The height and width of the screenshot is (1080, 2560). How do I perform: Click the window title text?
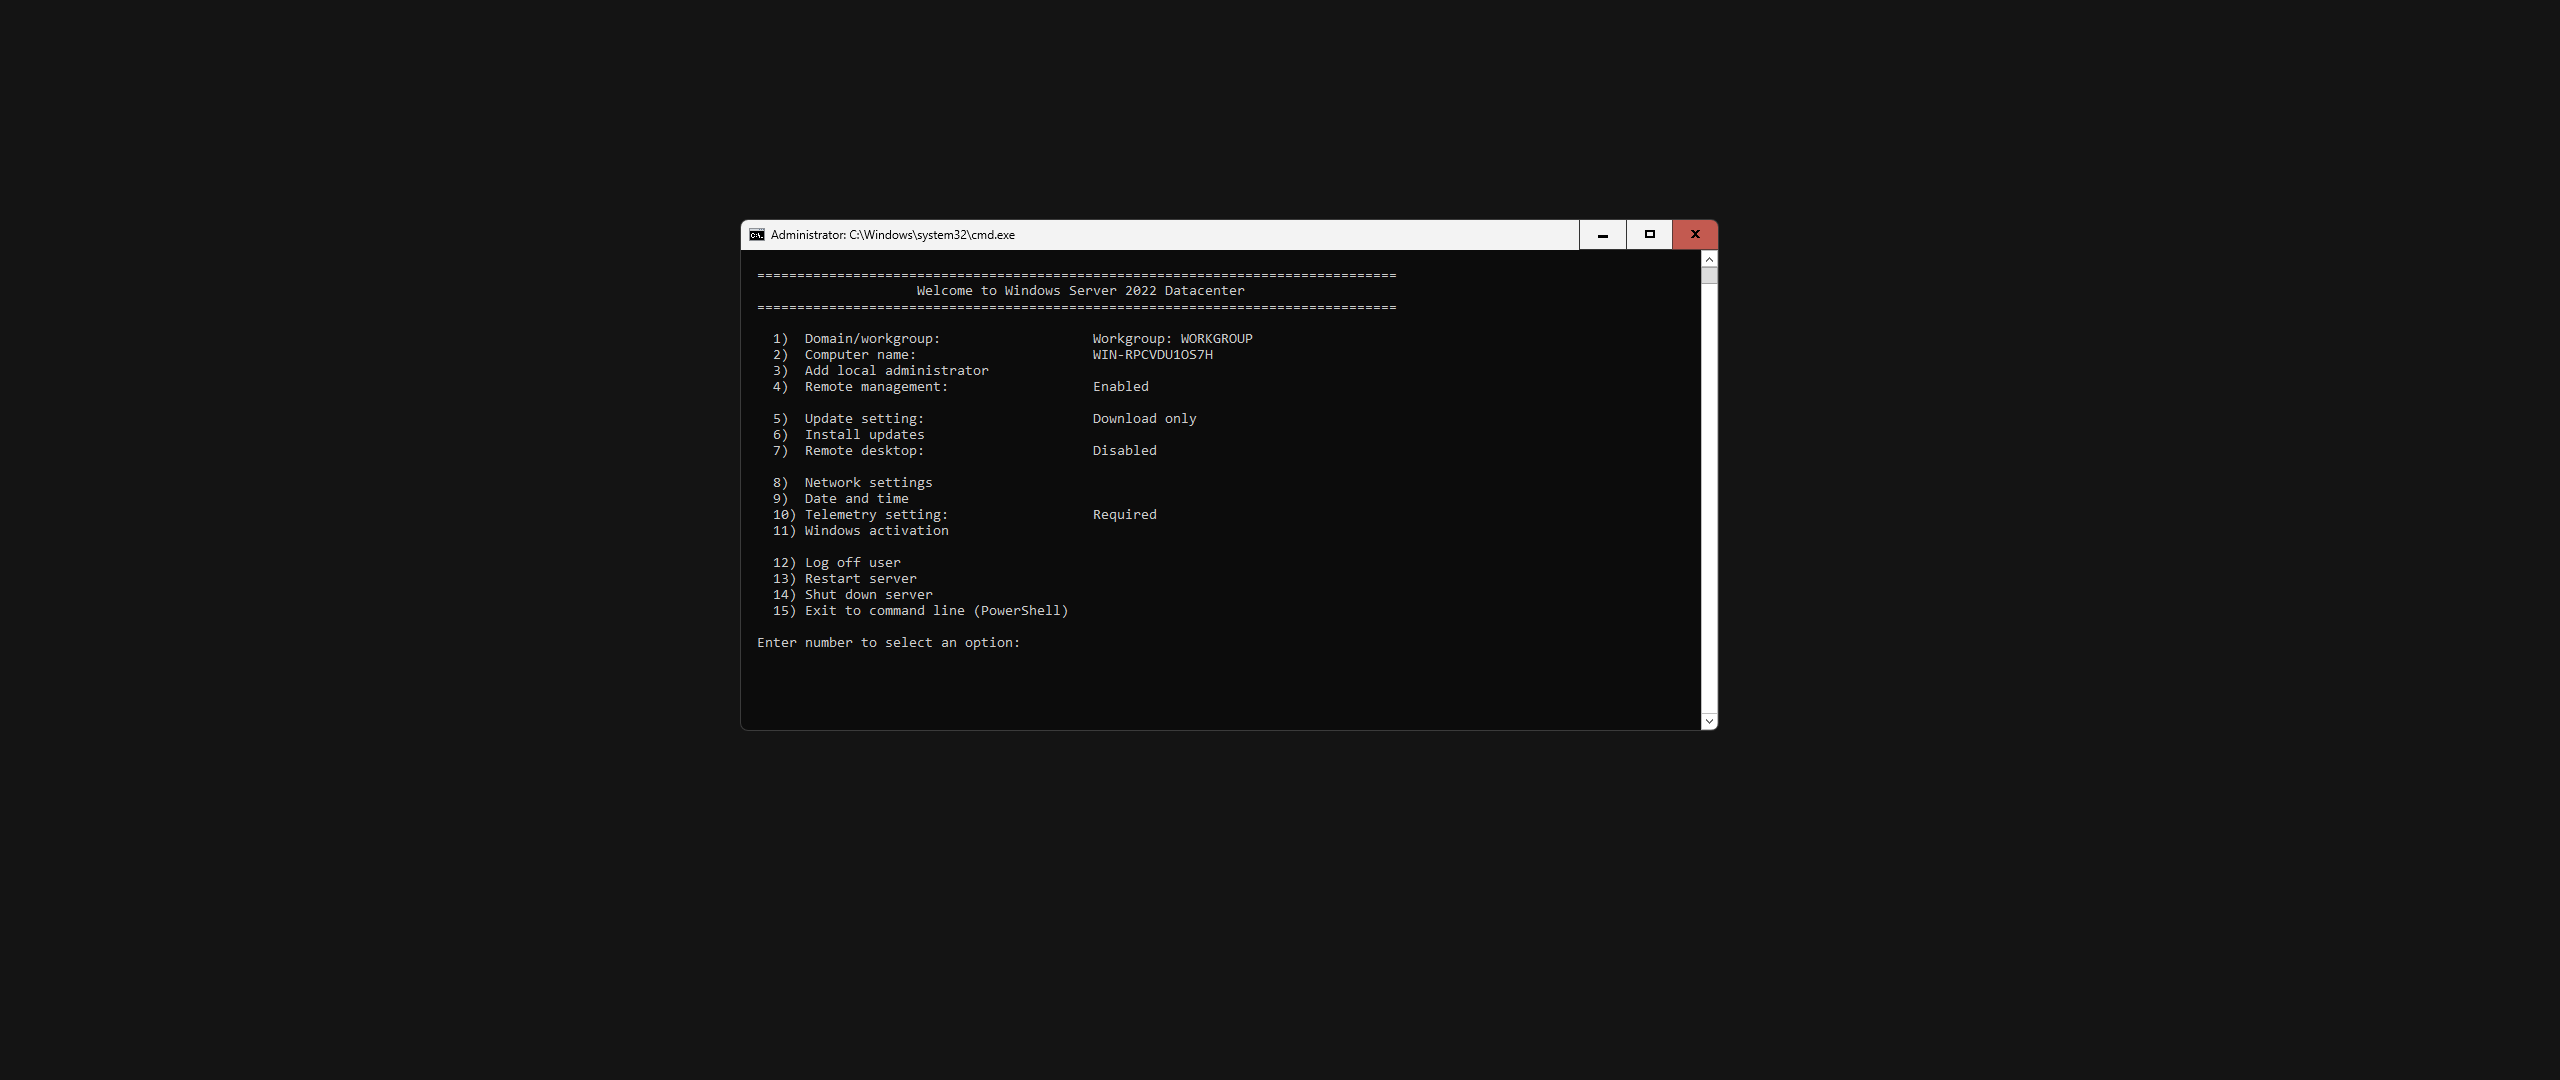click(x=892, y=235)
